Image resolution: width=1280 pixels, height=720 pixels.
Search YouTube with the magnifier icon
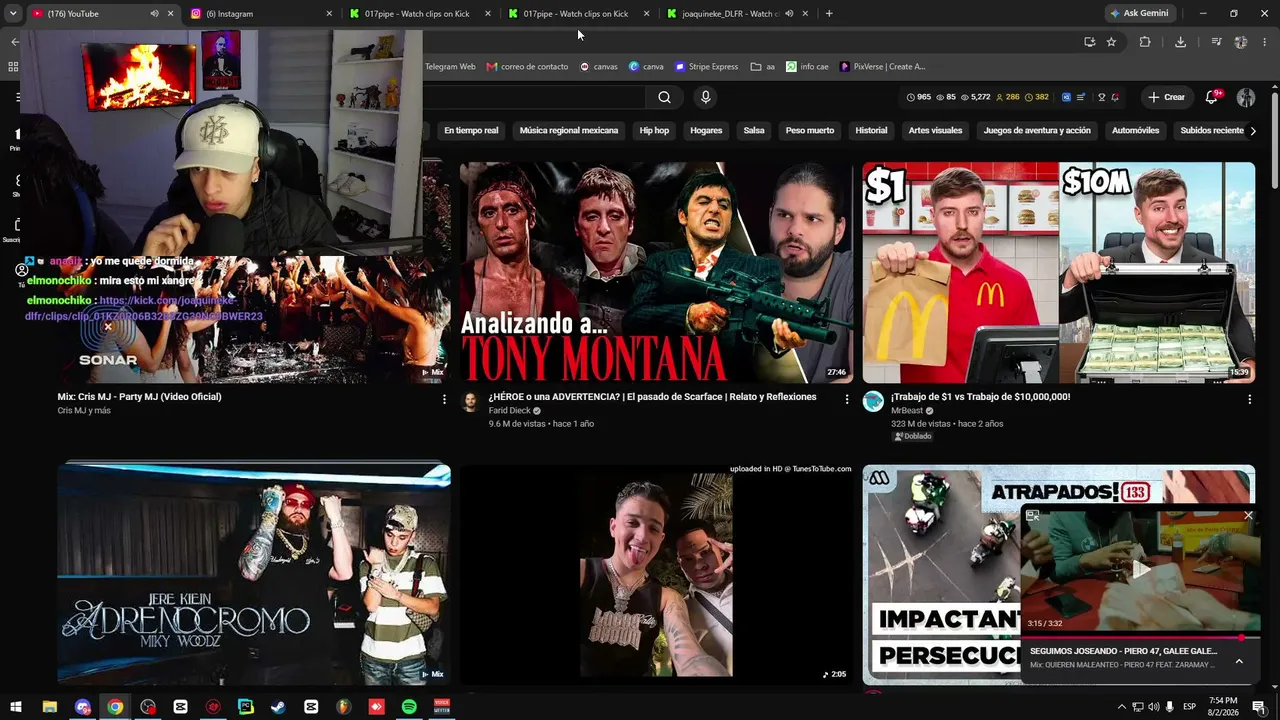pyautogui.click(x=664, y=97)
